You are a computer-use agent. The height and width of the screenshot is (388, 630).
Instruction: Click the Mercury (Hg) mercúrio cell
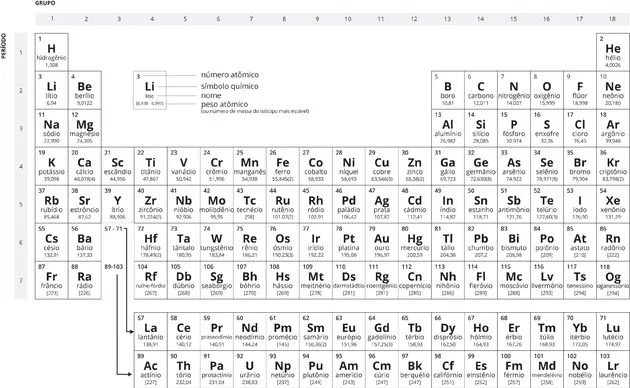click(x=415, y=243)
